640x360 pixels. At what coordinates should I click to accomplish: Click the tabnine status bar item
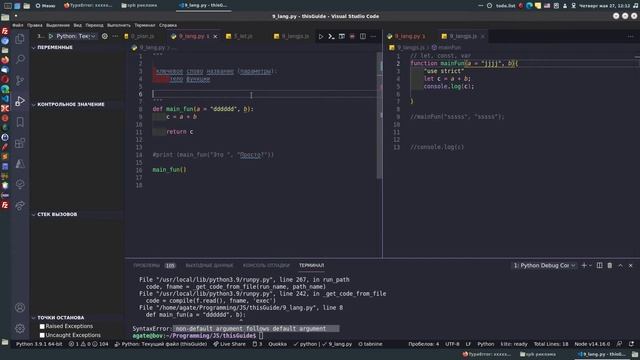coord(370,344)
